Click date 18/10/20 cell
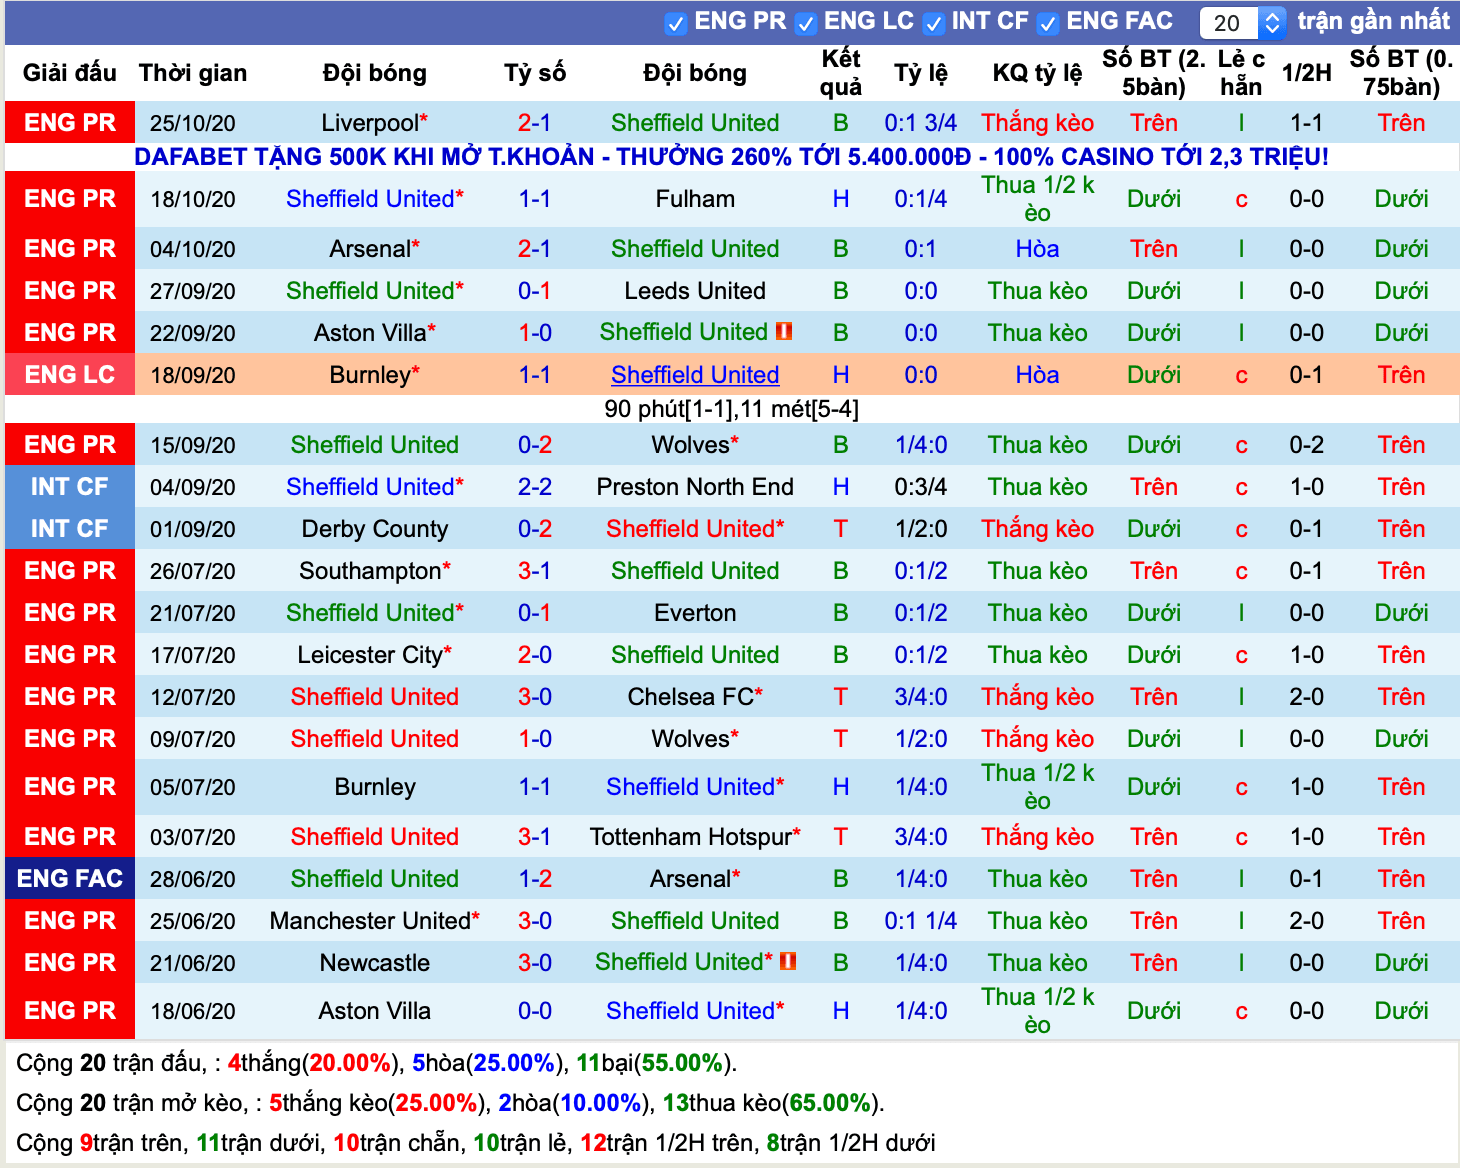Viewport: 1460px width, 1168px height. [x=193, y=199]
